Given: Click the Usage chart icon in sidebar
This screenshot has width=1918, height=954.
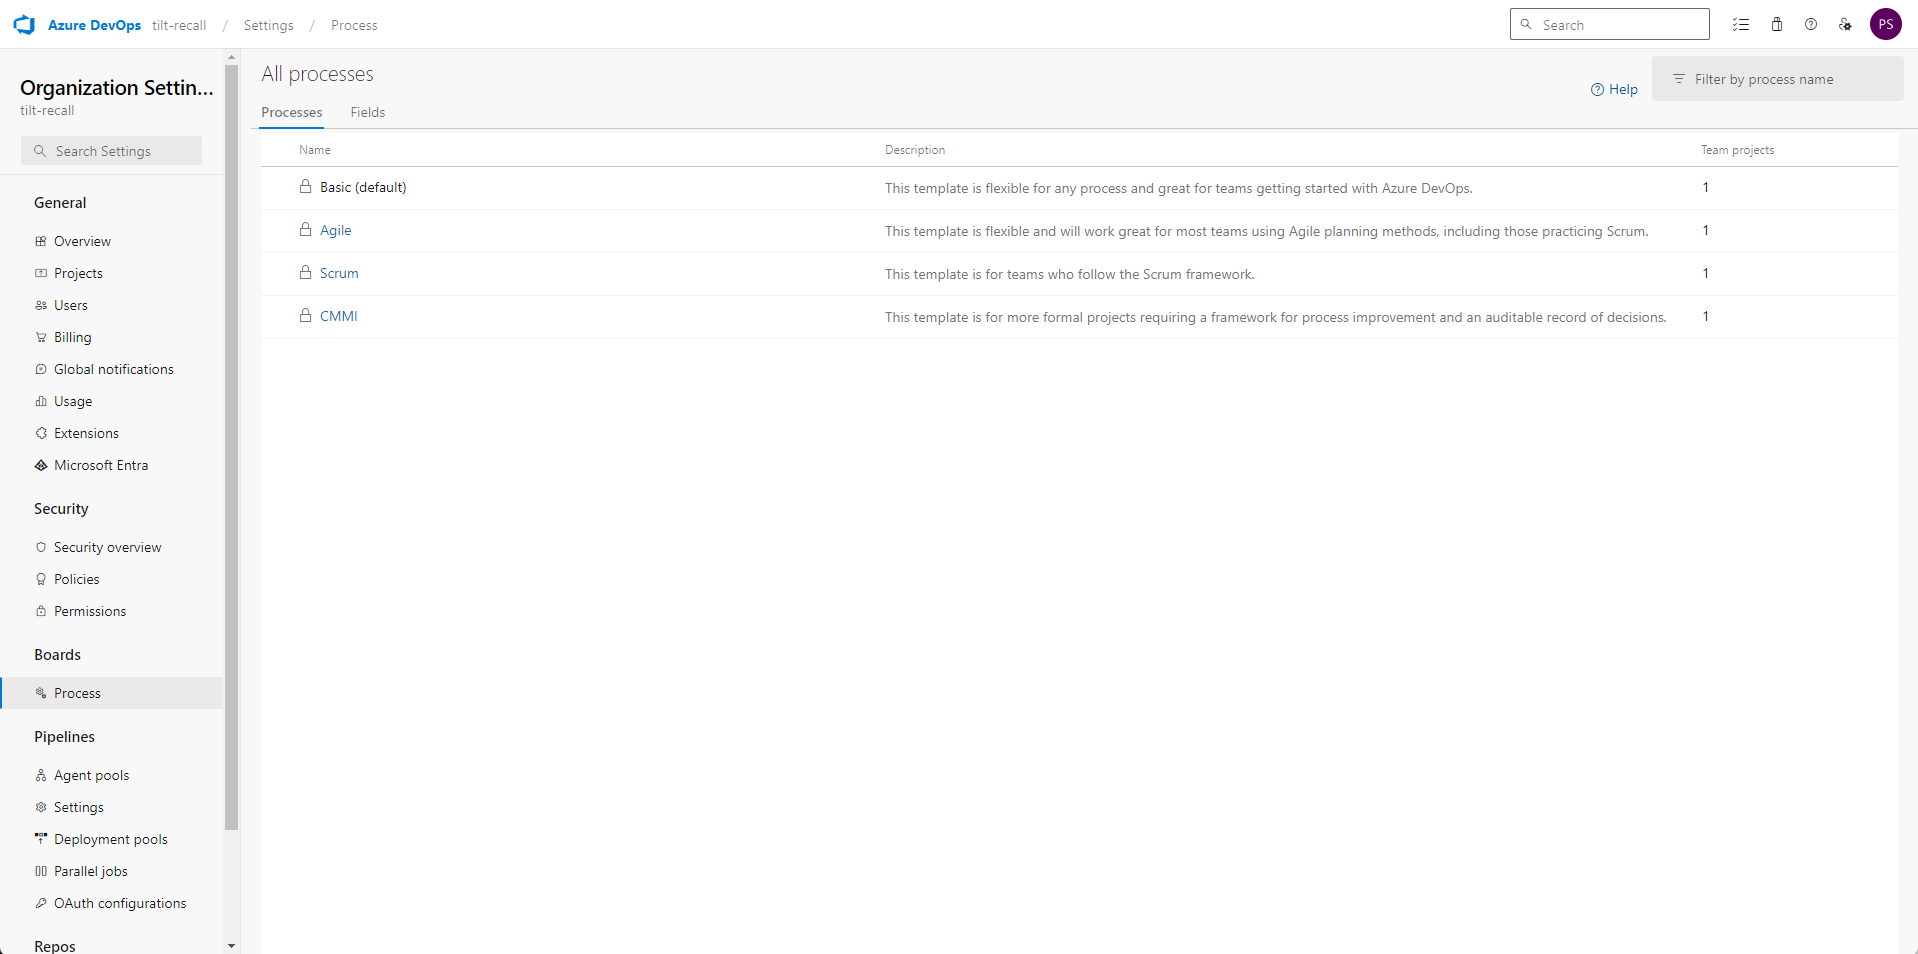Looking at the screenshot, I should point(40,401).
